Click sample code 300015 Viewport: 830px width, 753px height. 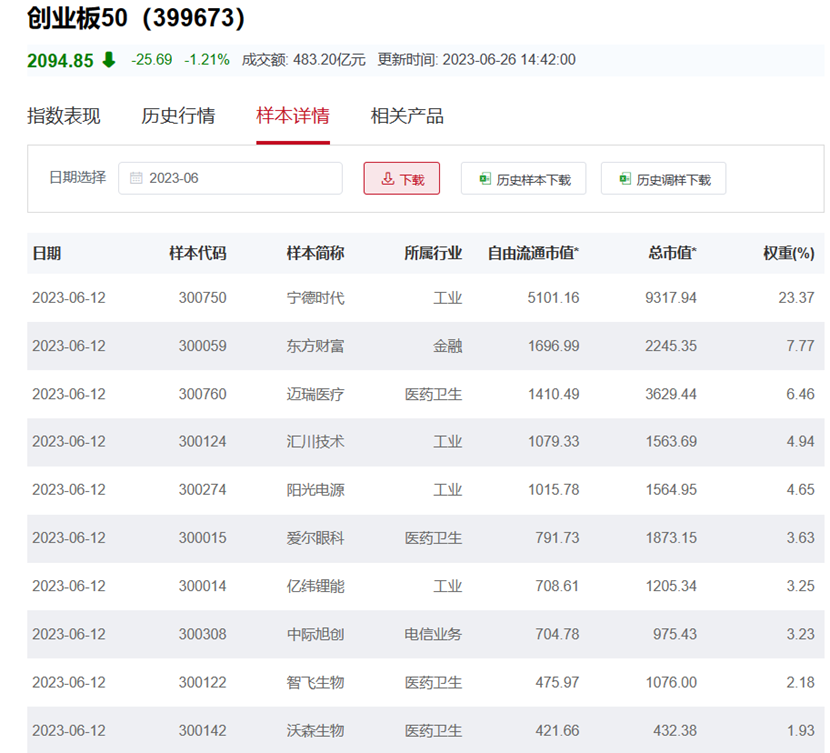202,538
